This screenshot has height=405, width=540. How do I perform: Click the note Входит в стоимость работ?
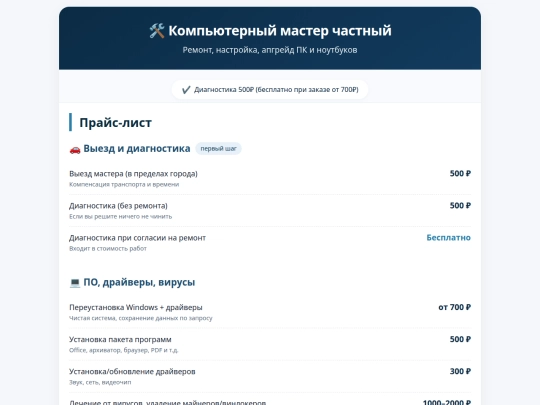click(108, 248)
